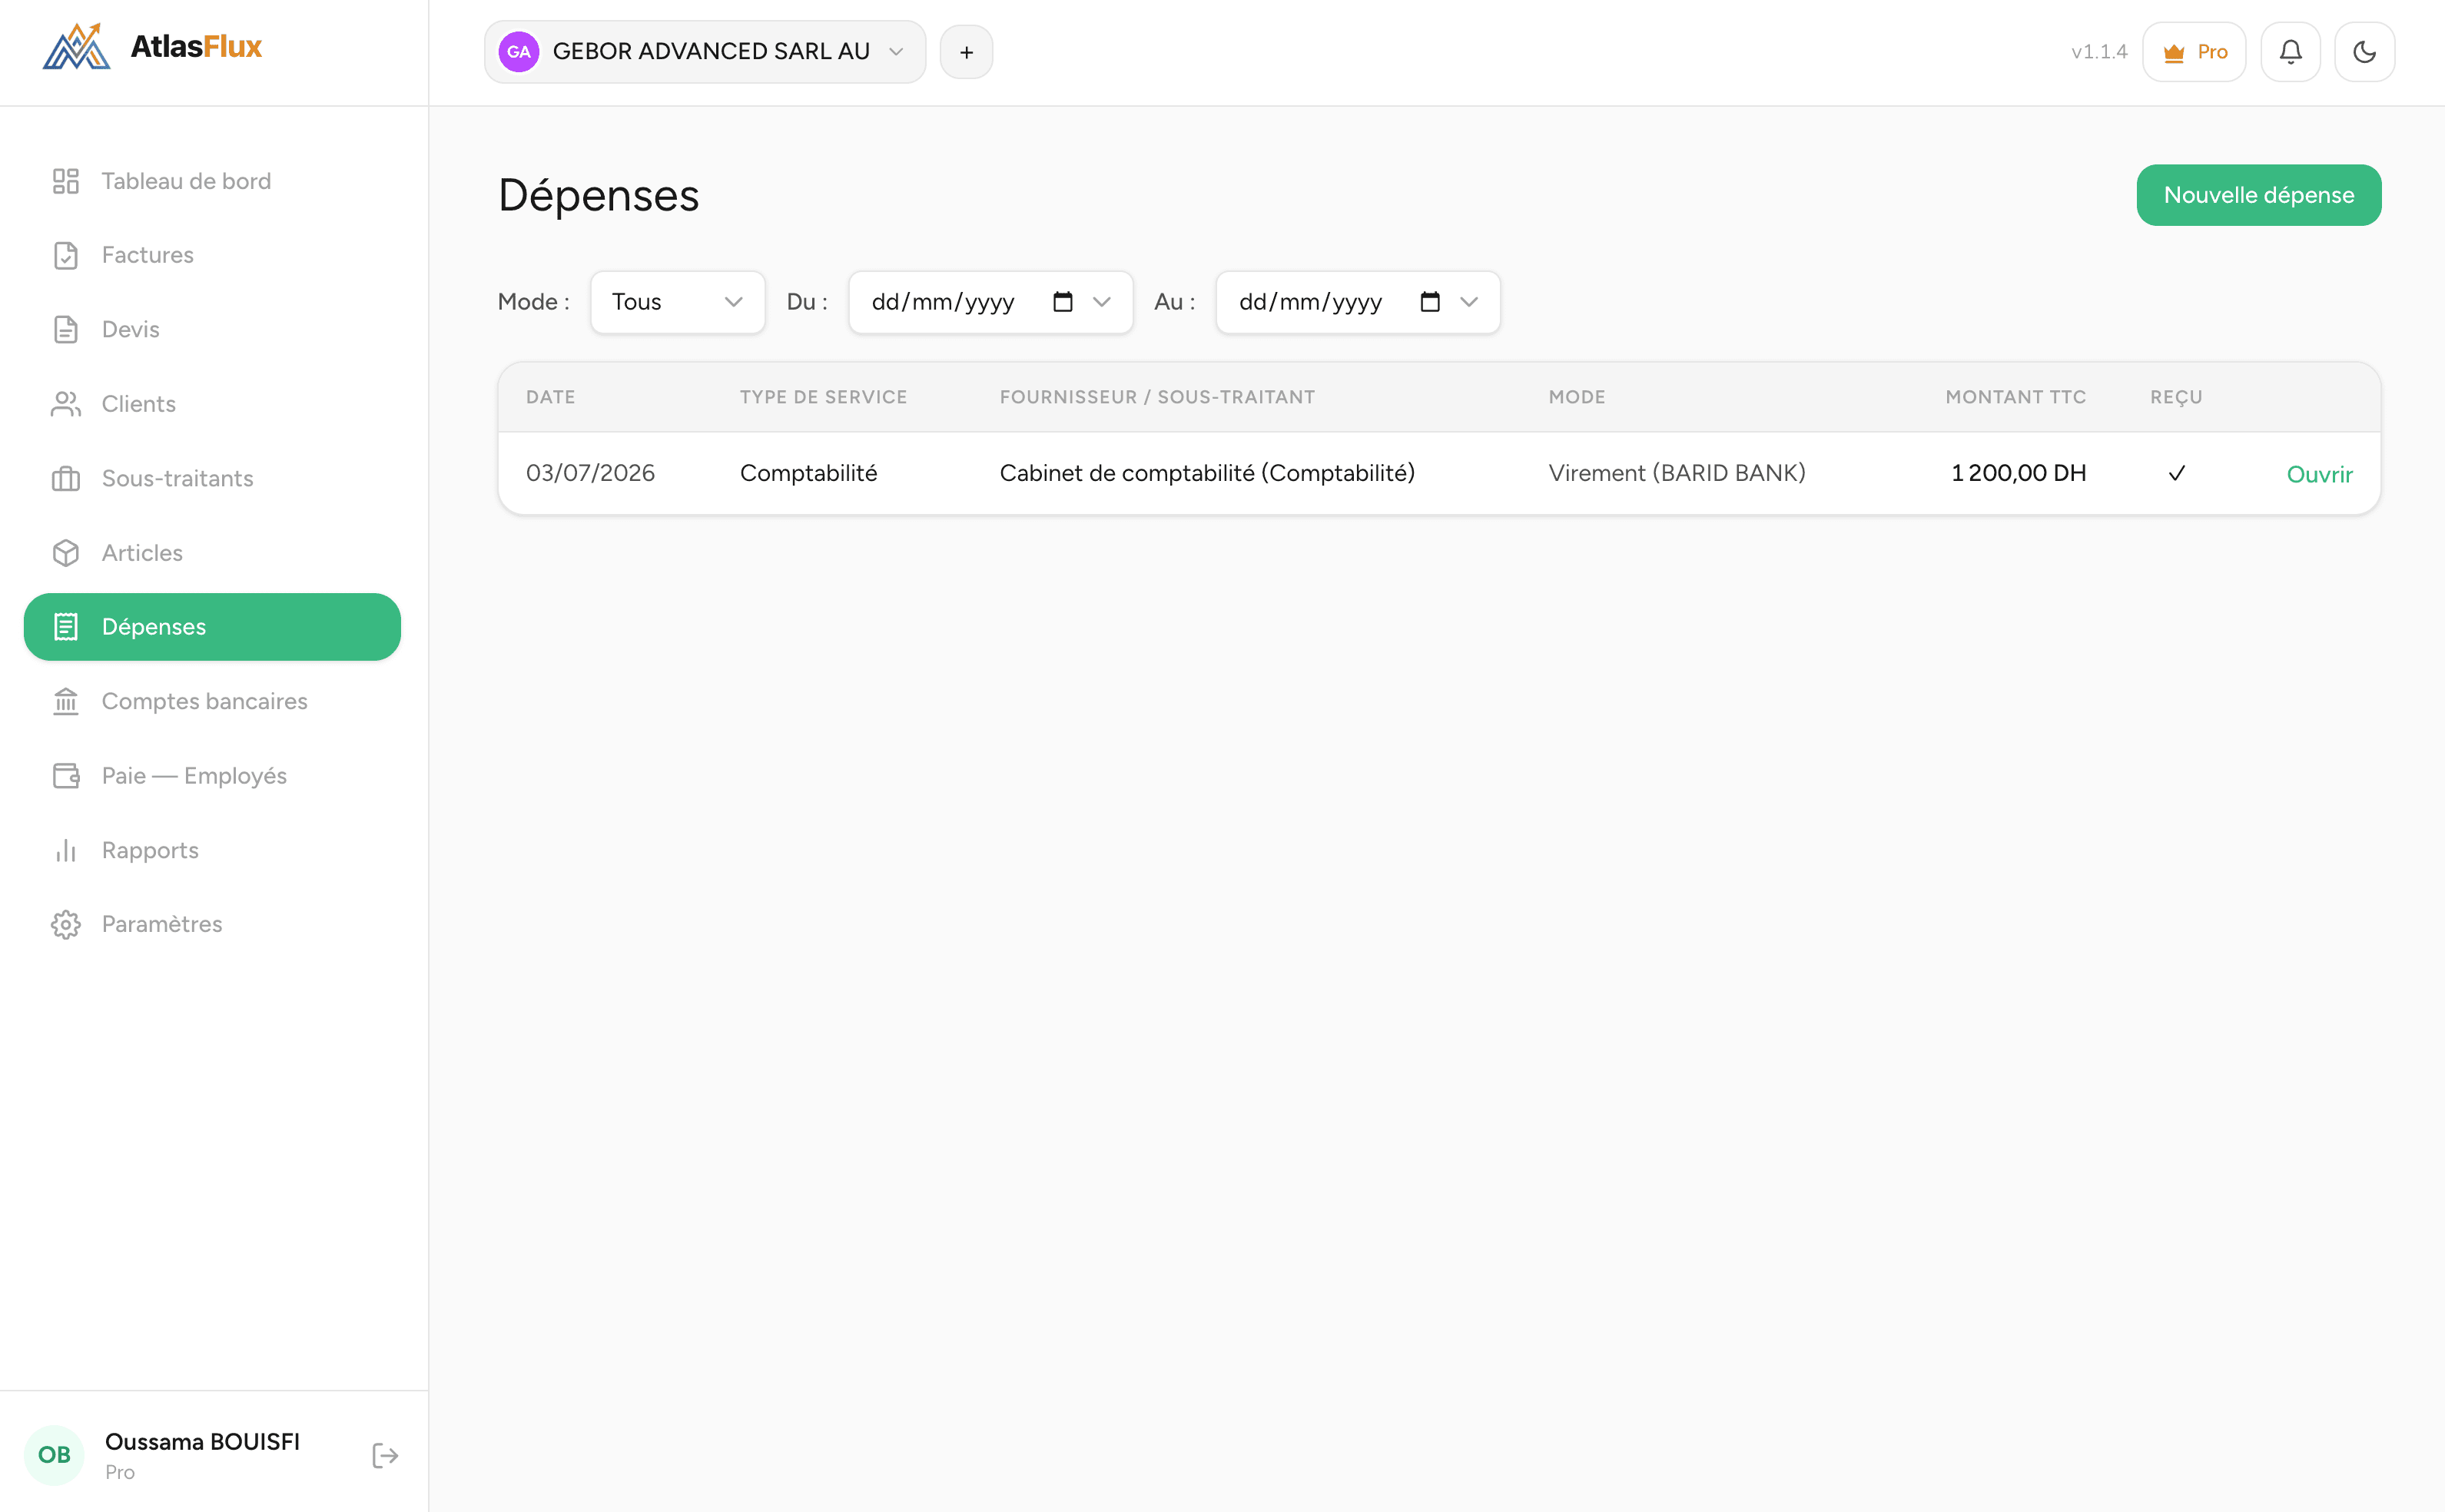Click the Rapports bar chart icon

tap(66, 850)
